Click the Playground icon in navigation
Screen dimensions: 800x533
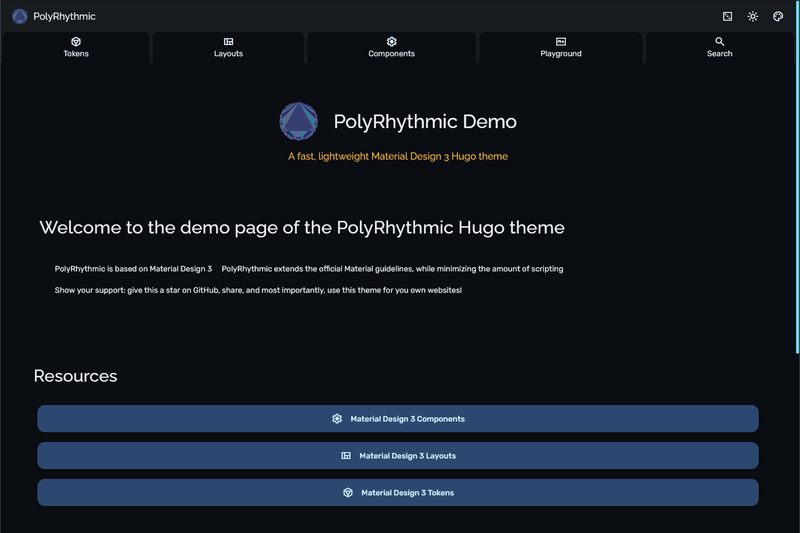point(561,41)
